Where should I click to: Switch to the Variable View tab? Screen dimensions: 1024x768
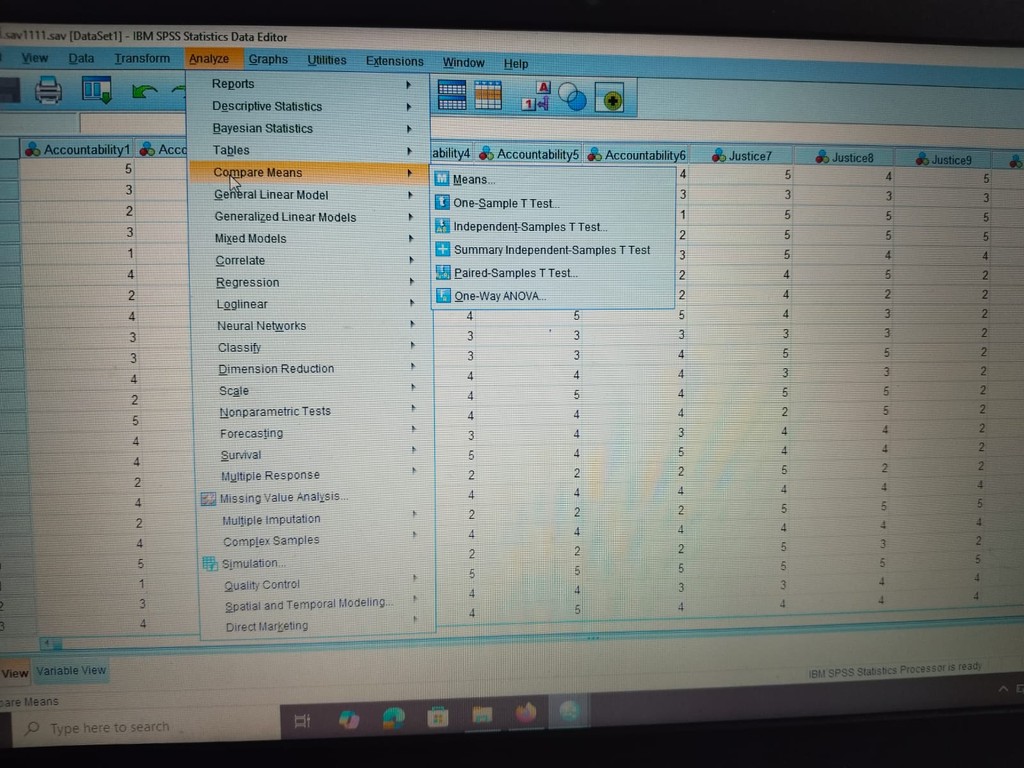click(71, 671)
